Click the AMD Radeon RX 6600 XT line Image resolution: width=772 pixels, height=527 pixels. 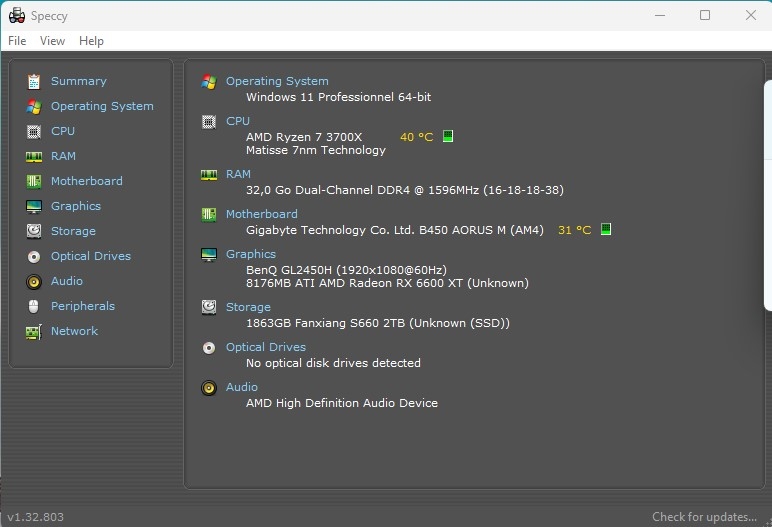(387, 283)
